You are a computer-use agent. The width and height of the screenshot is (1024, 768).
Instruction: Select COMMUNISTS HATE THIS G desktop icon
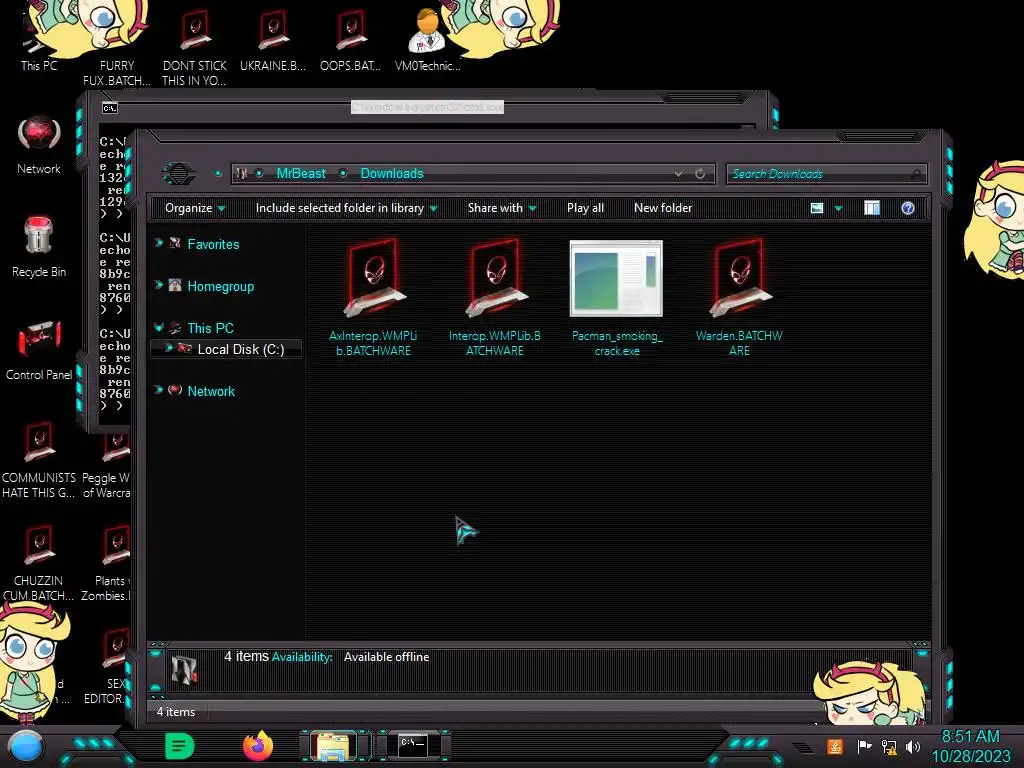(39, 460)
